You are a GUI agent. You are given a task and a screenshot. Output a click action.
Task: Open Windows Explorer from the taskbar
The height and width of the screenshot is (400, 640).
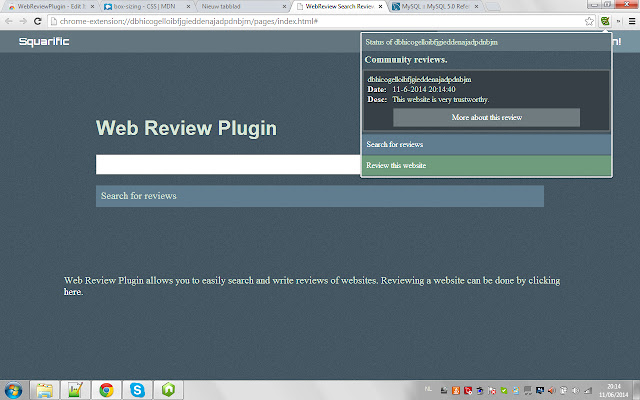tap(44, 390)
